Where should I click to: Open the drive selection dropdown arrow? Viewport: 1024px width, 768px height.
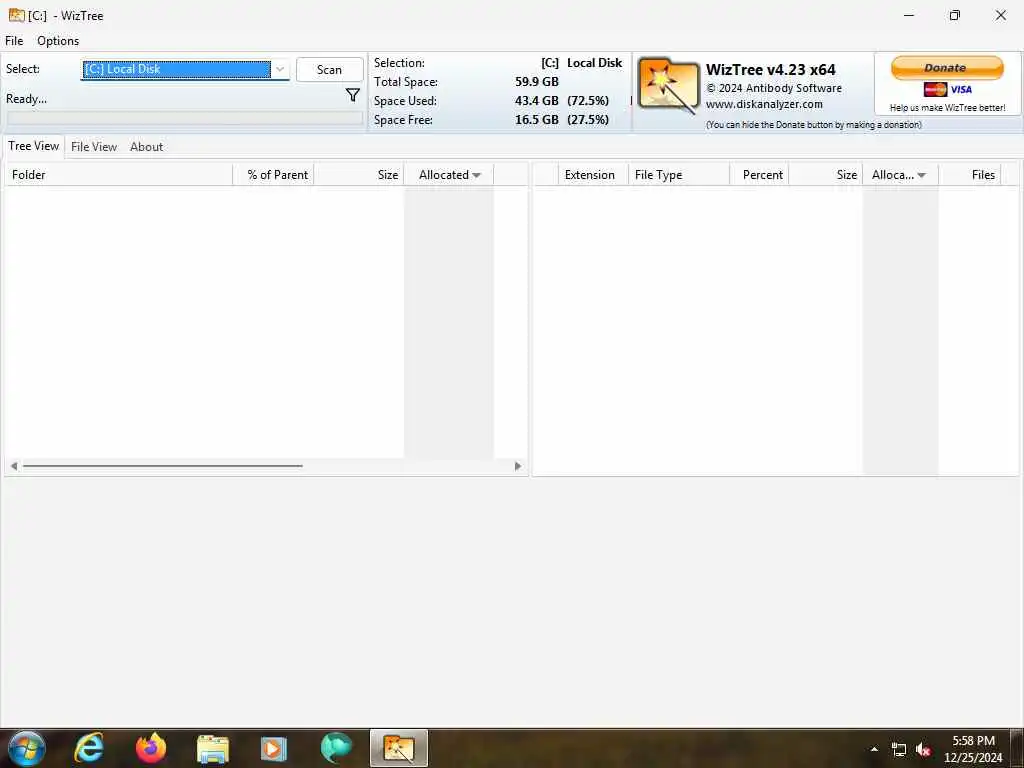280,69
